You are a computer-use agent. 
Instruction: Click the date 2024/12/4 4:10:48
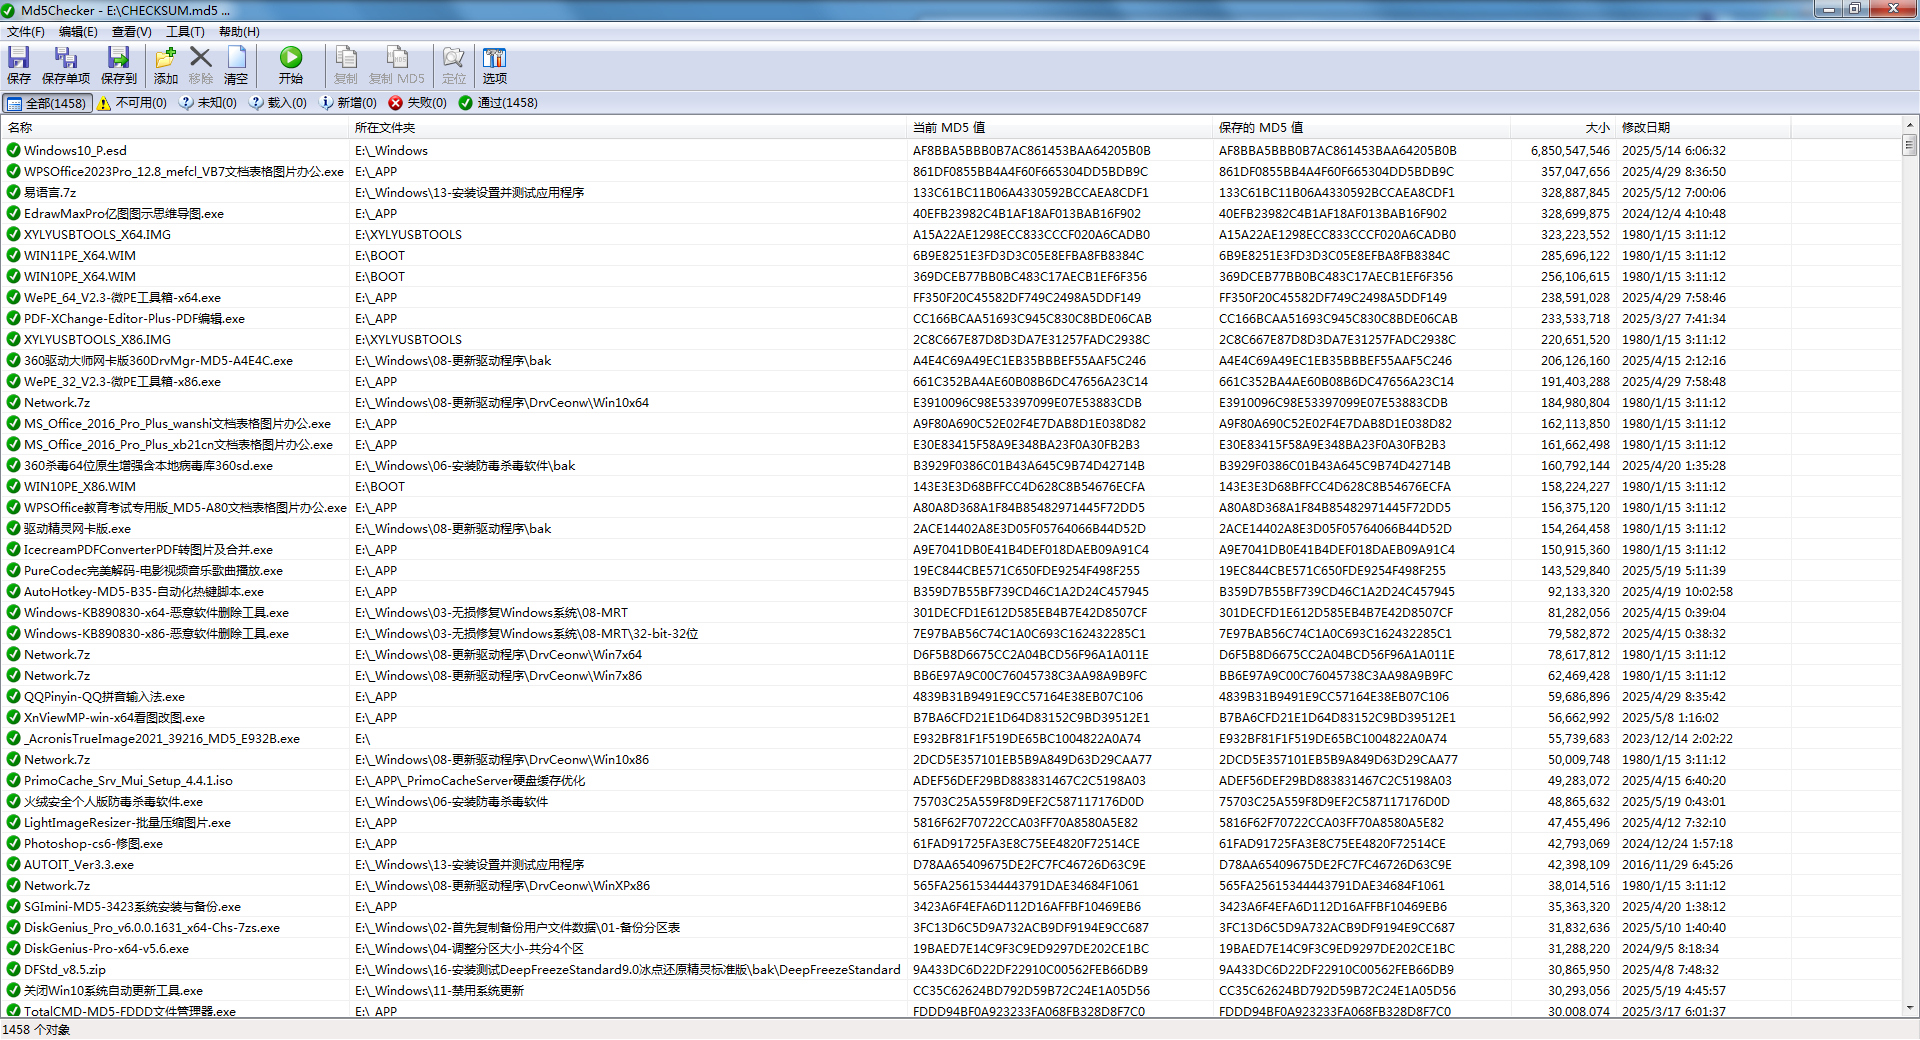pos(1674,214)
